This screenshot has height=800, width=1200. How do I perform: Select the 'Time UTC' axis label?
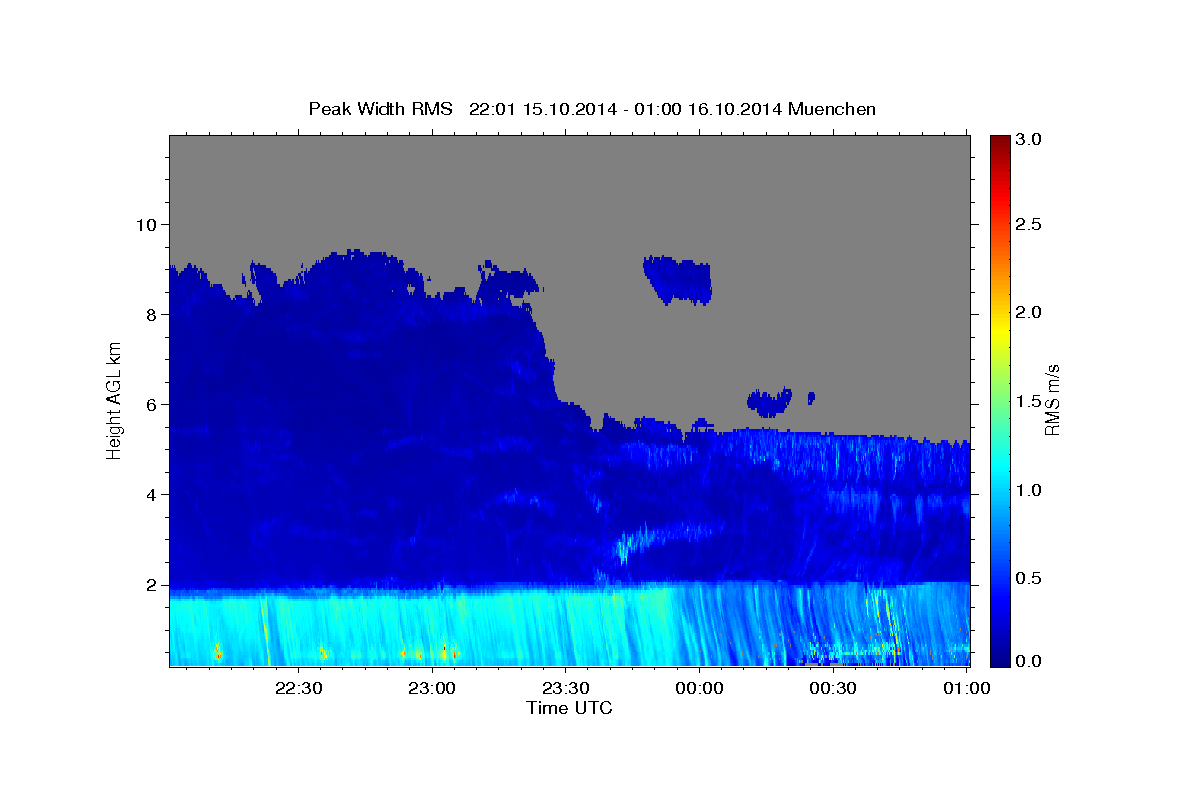(569, 708)
